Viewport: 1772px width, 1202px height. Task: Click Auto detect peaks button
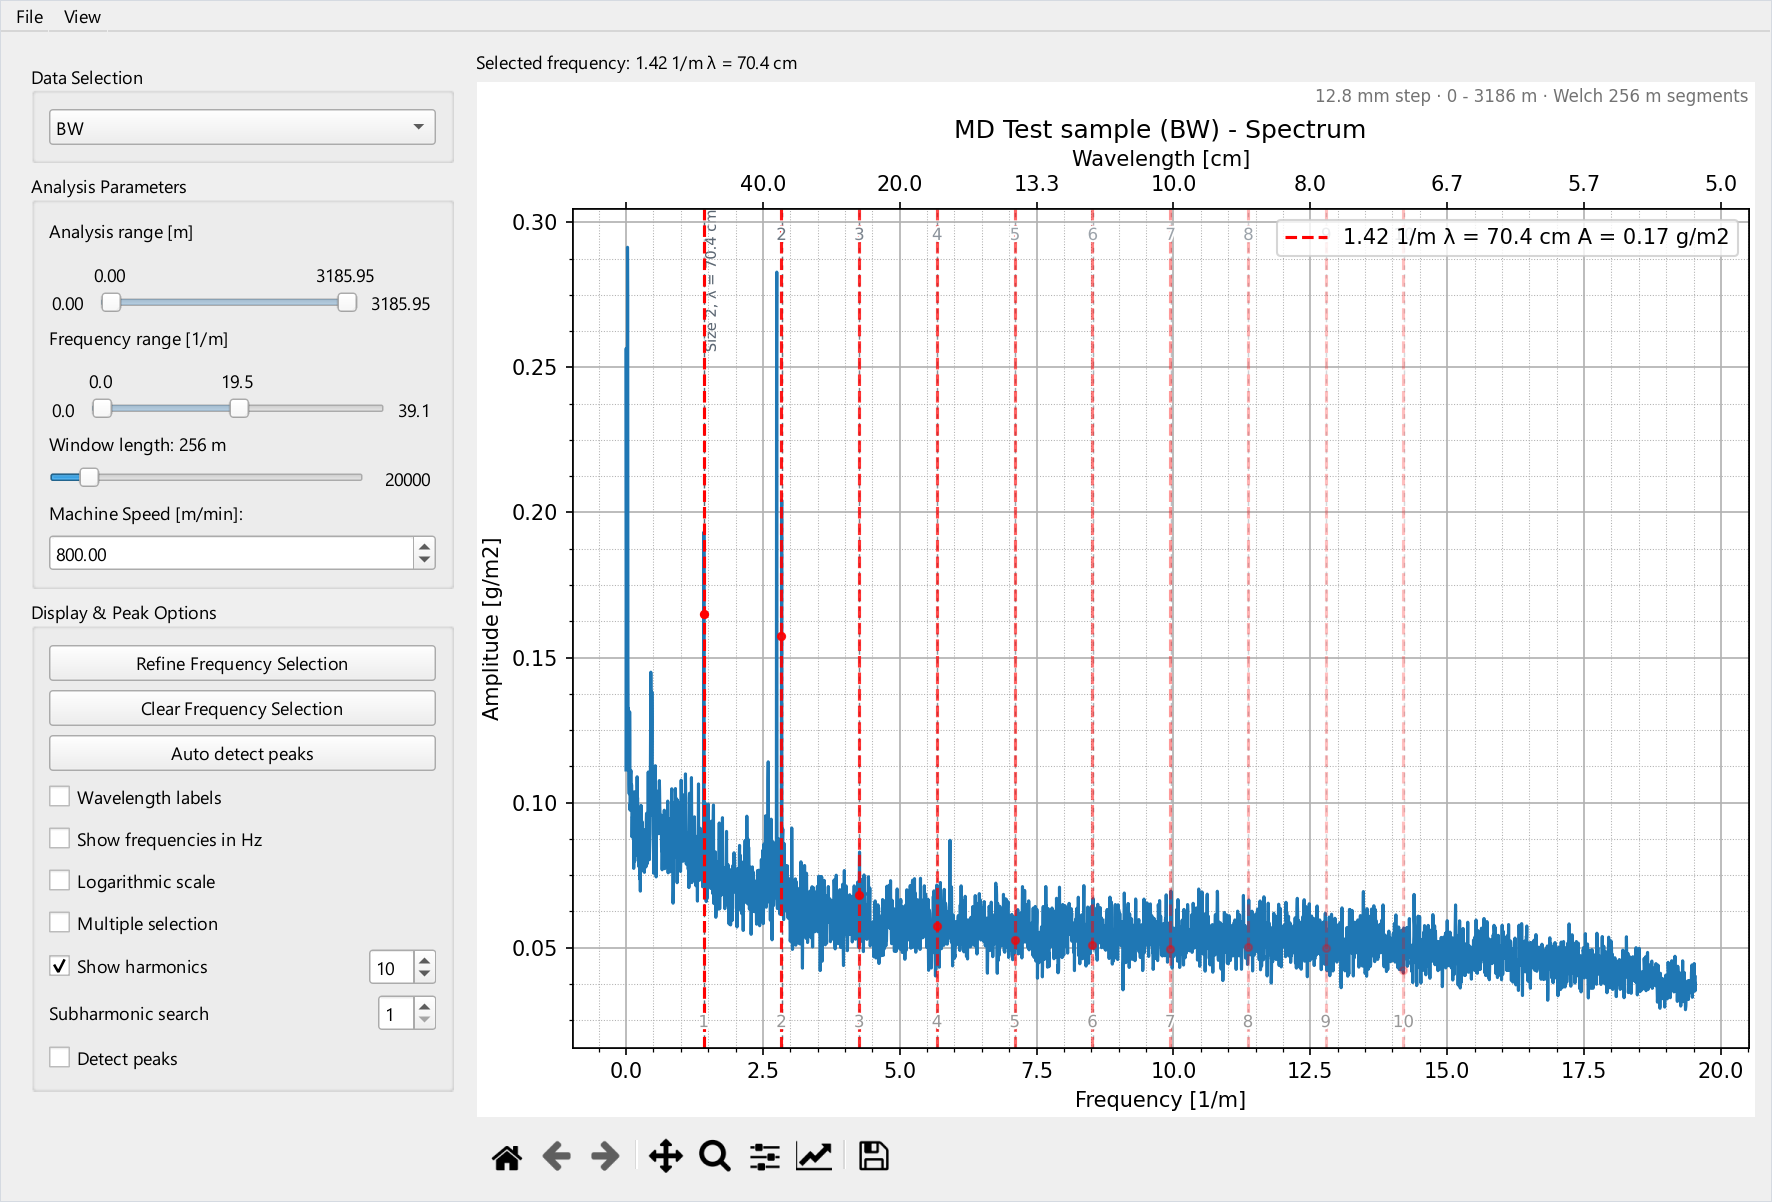(x=242, y=754)
